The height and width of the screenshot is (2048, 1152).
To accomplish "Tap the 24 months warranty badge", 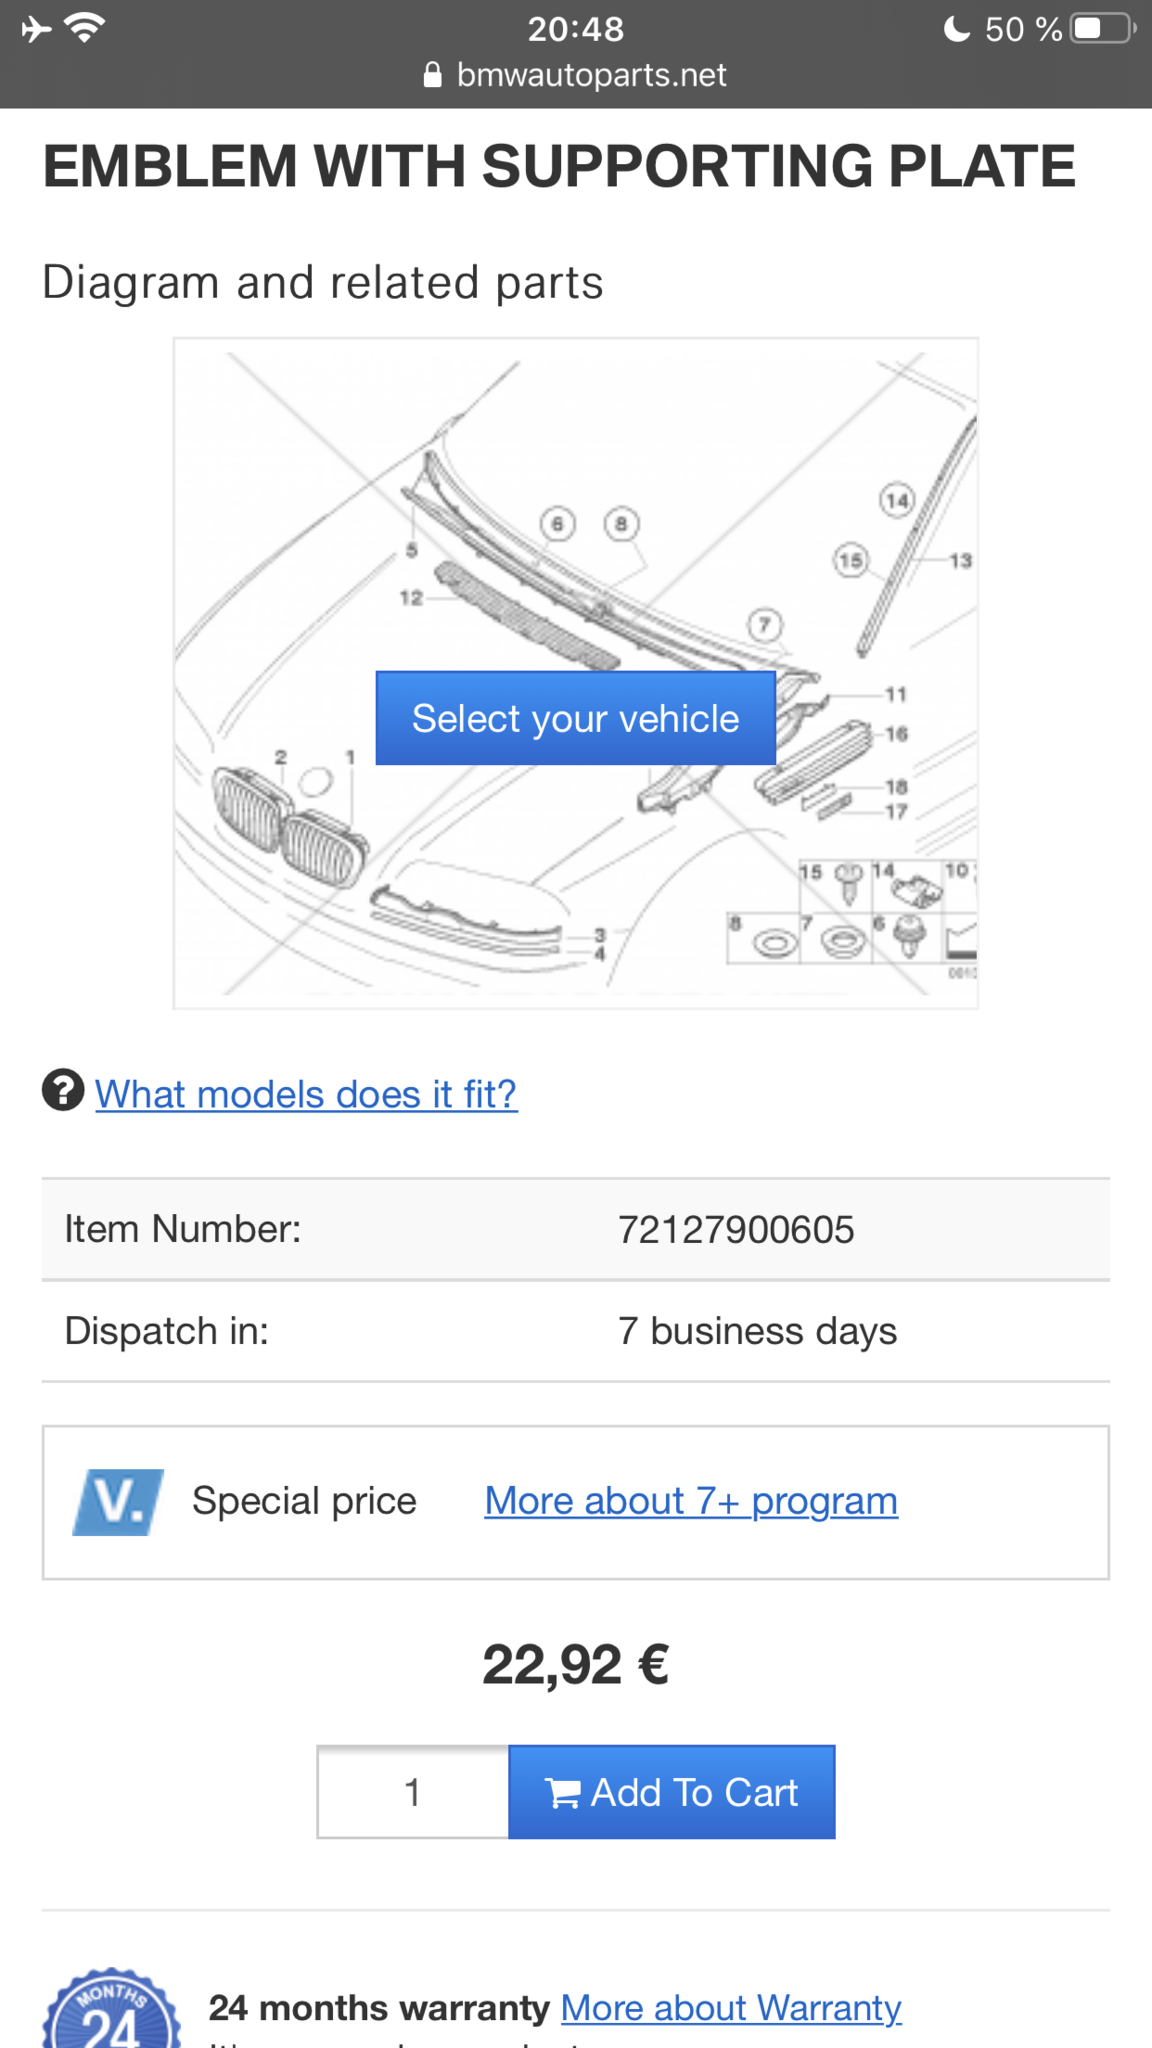I will point(111,2008).
